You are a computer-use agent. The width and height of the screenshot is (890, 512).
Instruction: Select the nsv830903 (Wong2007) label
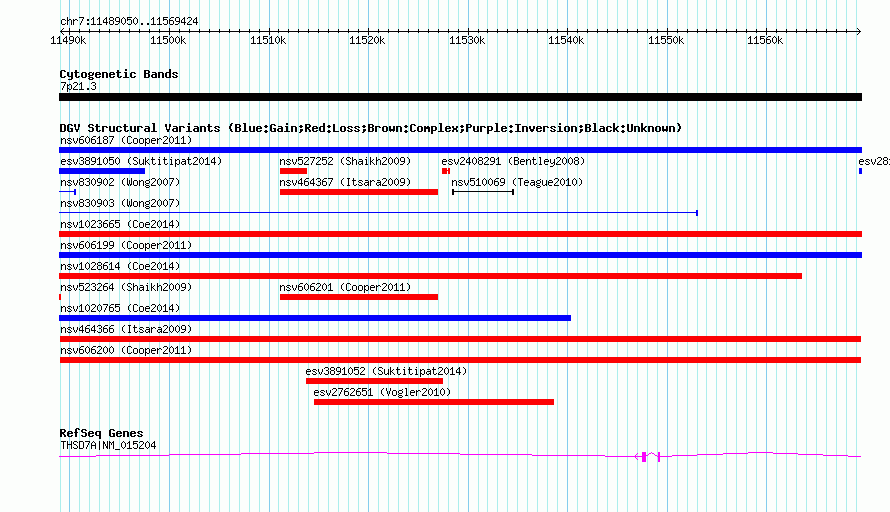click(x=120, y=203)
